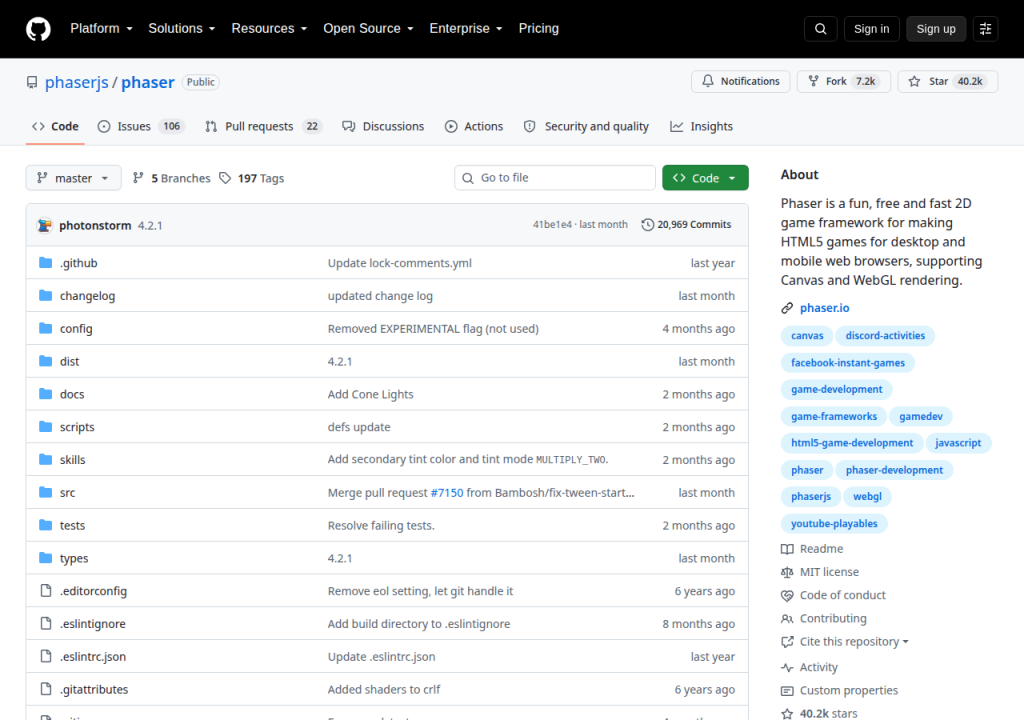Open the .gitattributes file
The height and width of the screenshot is (720, 1024).
94,689
